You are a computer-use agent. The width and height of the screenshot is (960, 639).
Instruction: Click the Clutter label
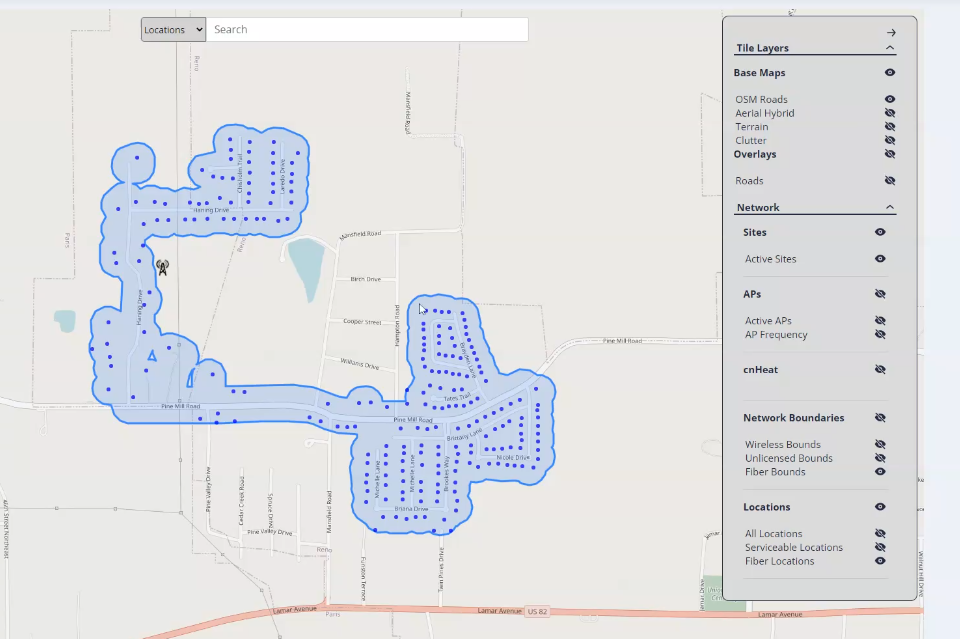pyautogui.click(x=751, y=140)
